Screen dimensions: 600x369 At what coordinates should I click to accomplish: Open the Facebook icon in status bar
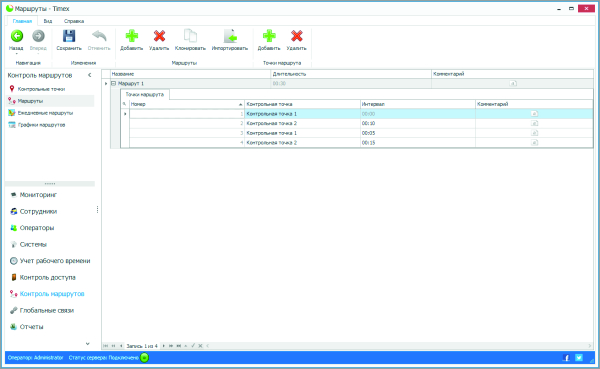pos(566,358)
